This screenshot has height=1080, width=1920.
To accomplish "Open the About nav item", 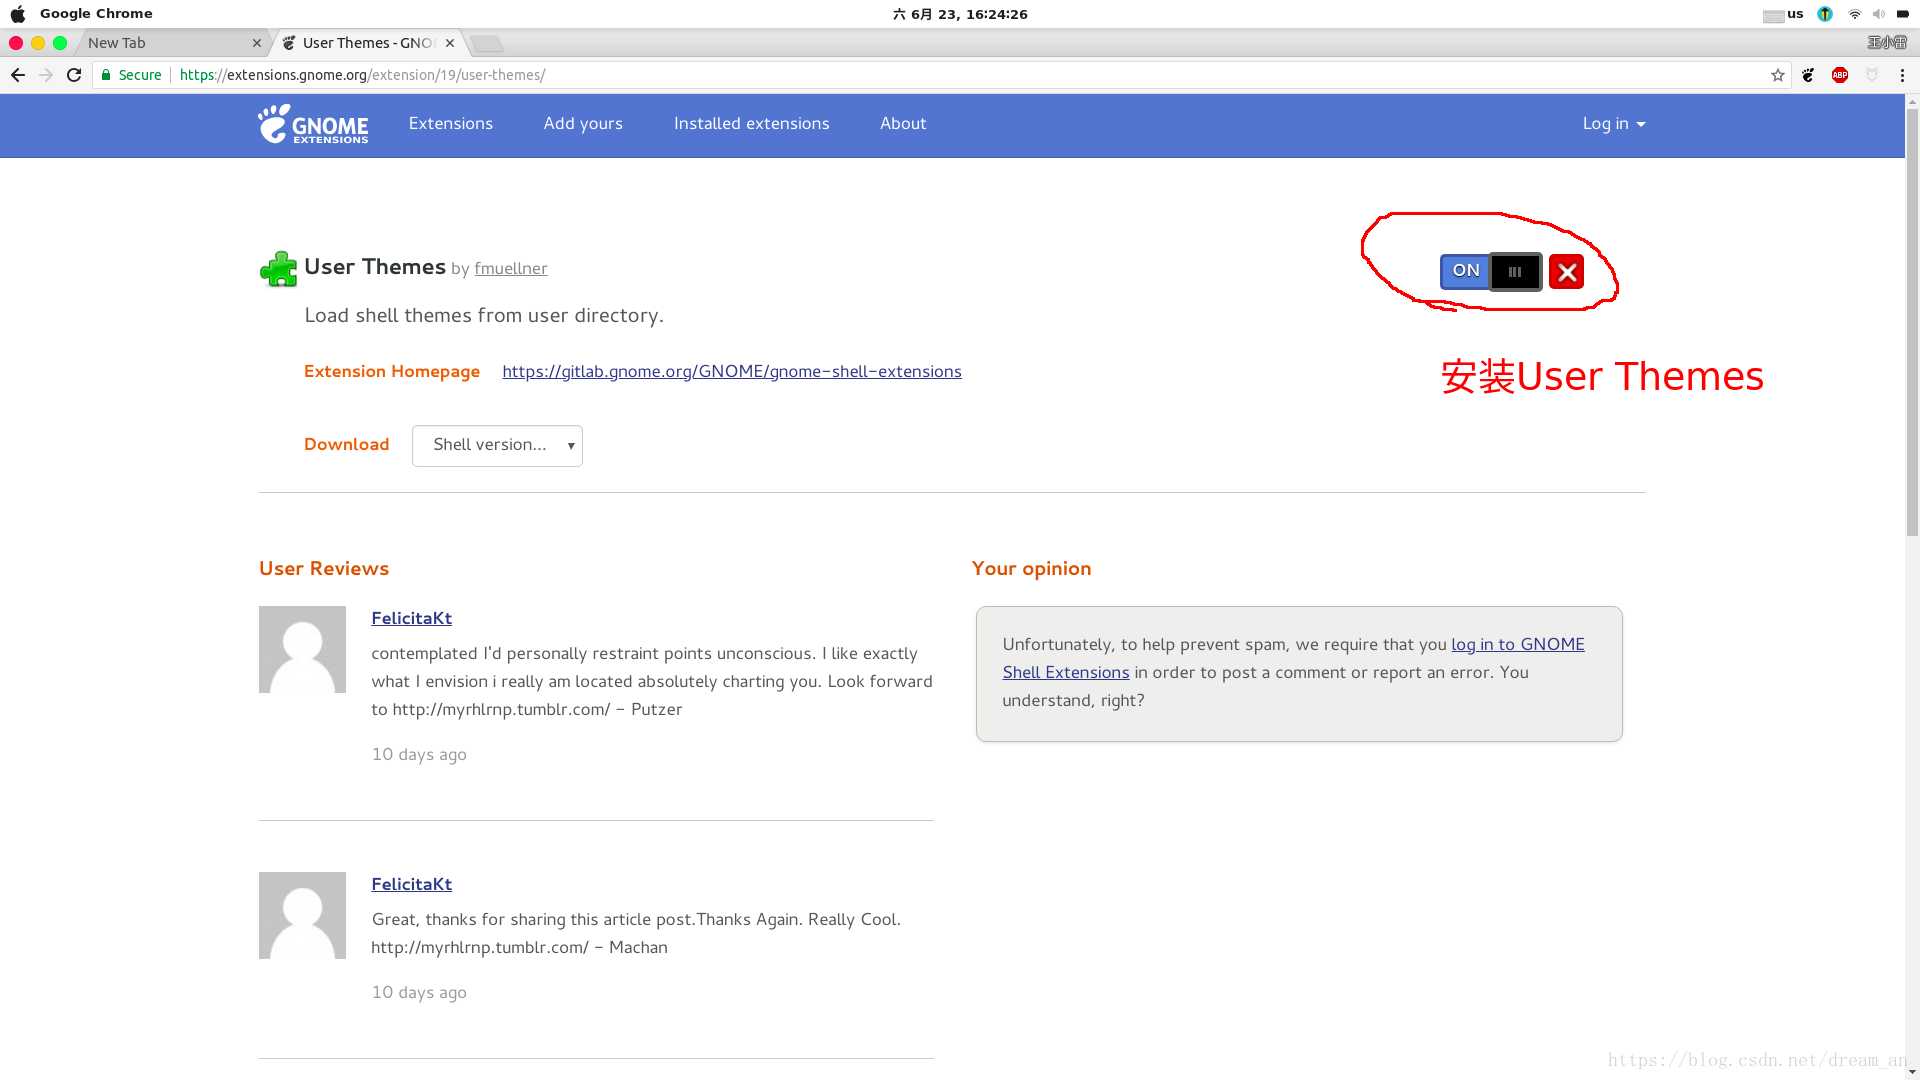I will [903, 124].
